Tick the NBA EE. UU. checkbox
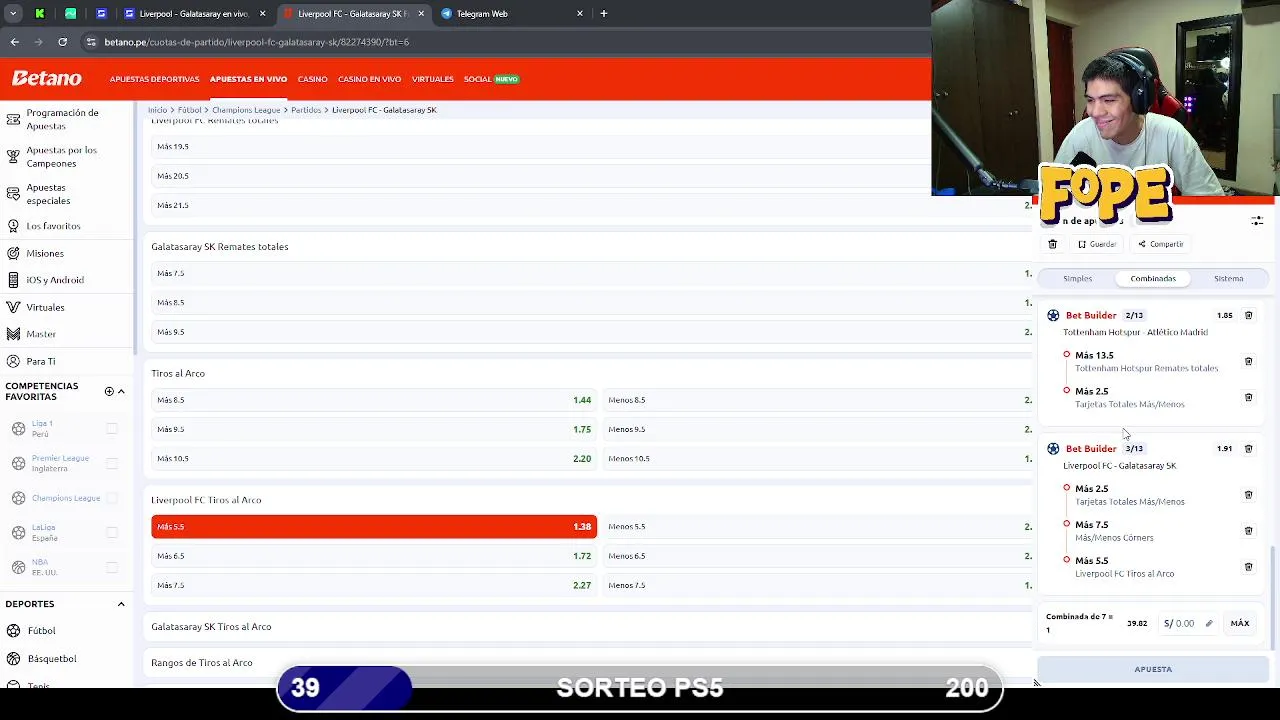This screenshot has width=1280, height=720. [x=112, y=567]
